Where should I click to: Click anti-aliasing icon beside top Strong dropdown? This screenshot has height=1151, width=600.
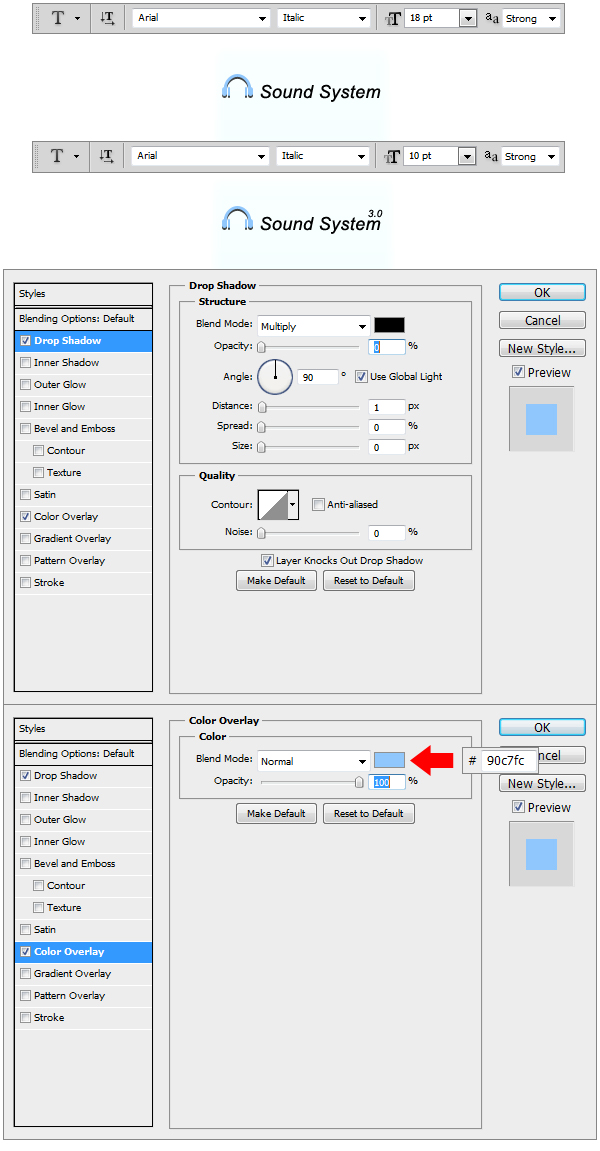tap(491, 19)
